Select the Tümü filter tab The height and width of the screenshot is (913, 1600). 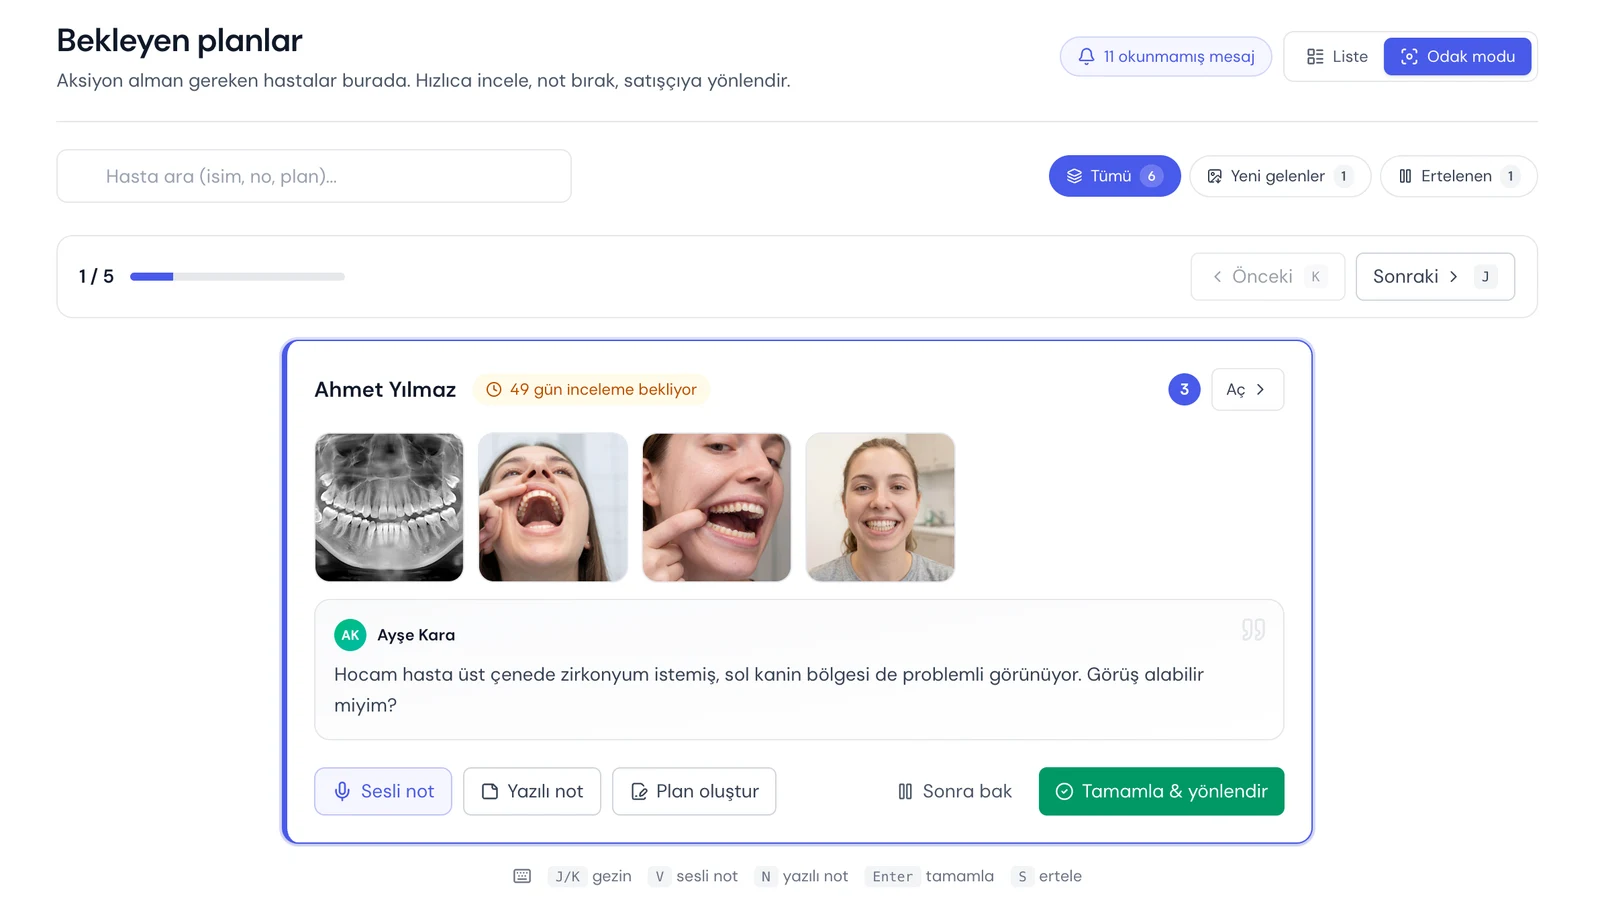point(1114,176)
